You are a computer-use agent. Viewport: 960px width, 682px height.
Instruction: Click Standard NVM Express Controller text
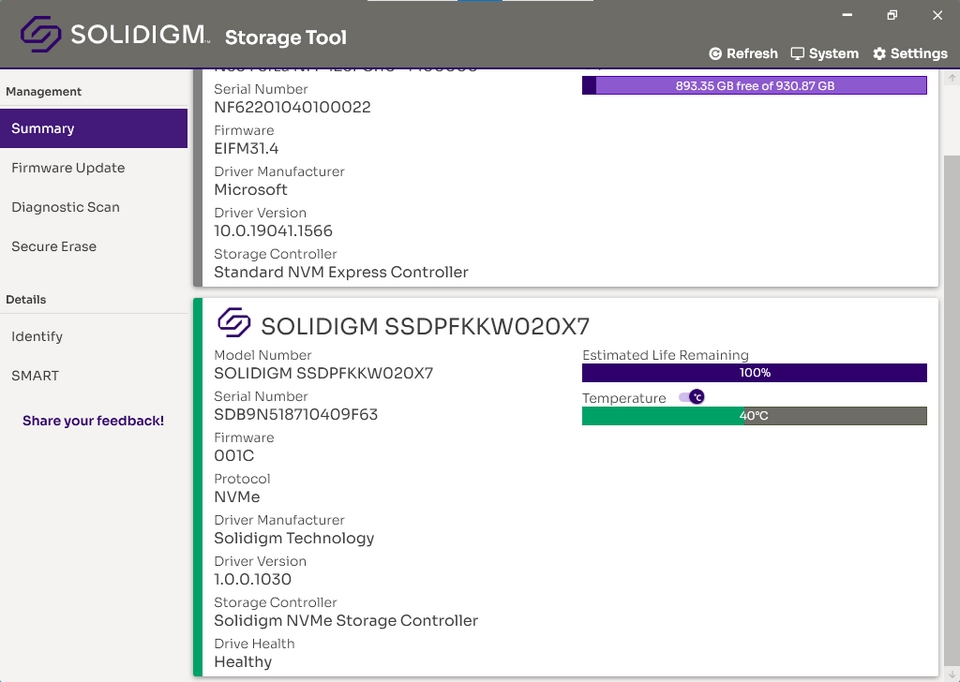pos(341,272)
